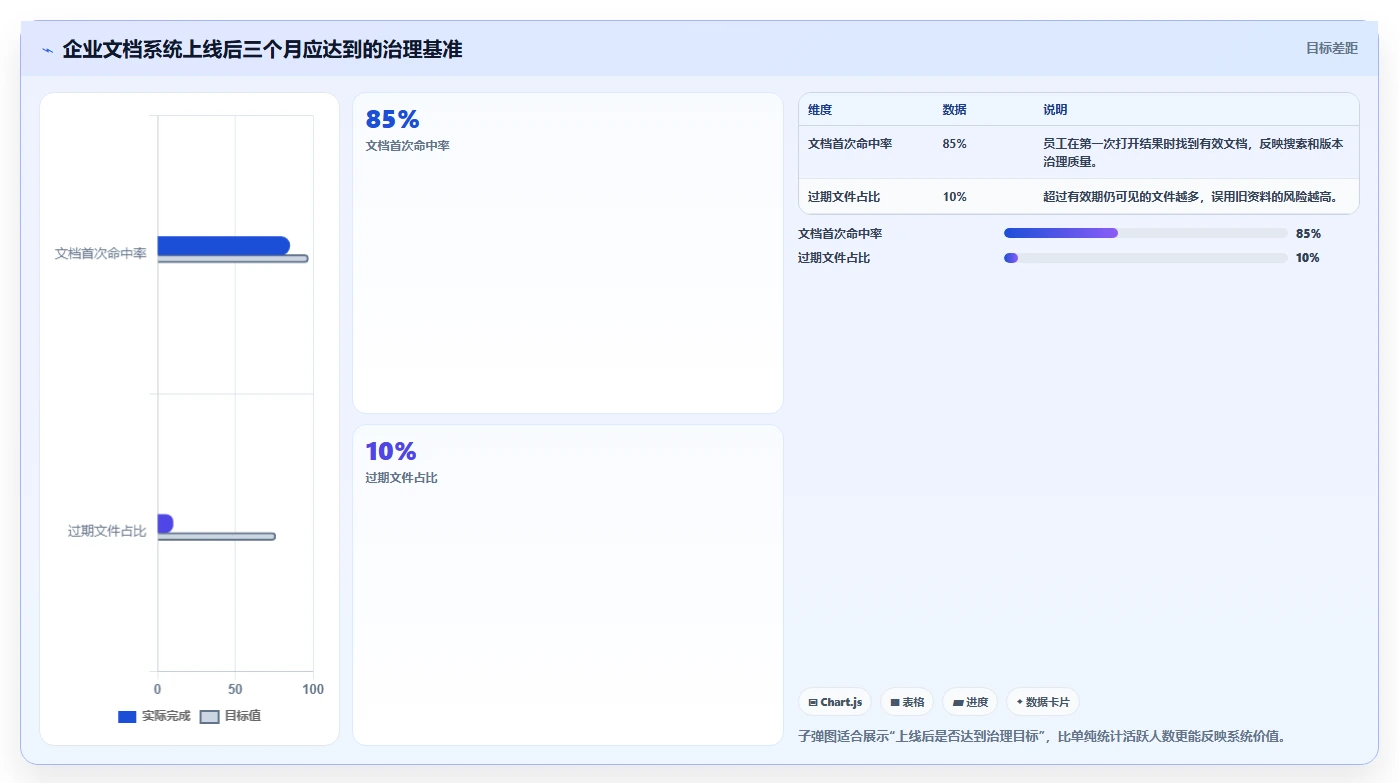Screen dimensions: 1399x783
Task: Click the purple bar for 过期文件占比
Action: (165, 523)
